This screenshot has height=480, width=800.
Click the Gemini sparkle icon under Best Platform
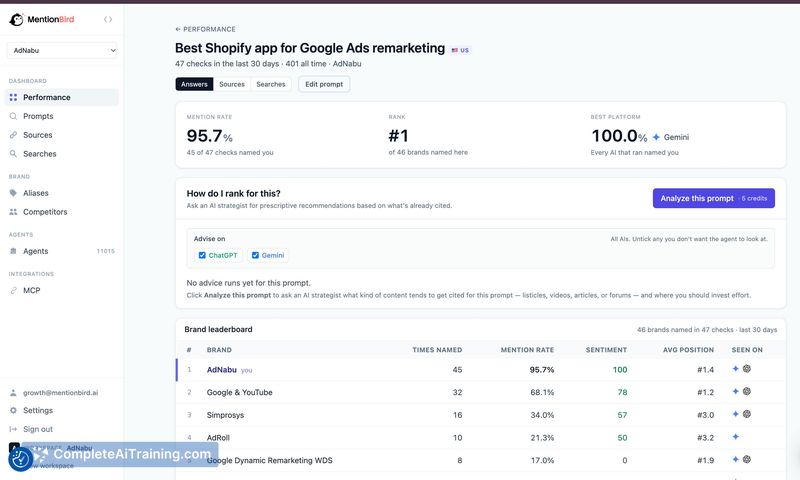[657, 137]
